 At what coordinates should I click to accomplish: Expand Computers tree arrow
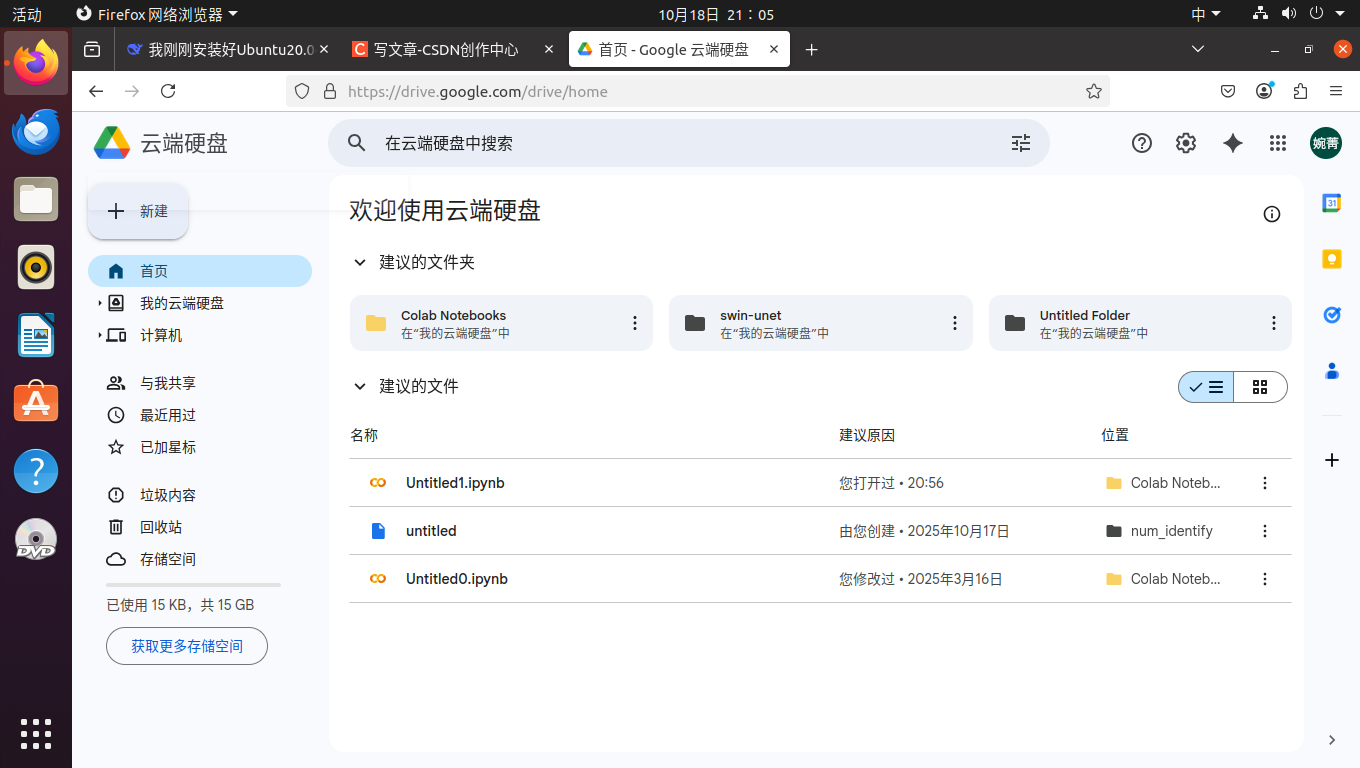pos(99,335)
